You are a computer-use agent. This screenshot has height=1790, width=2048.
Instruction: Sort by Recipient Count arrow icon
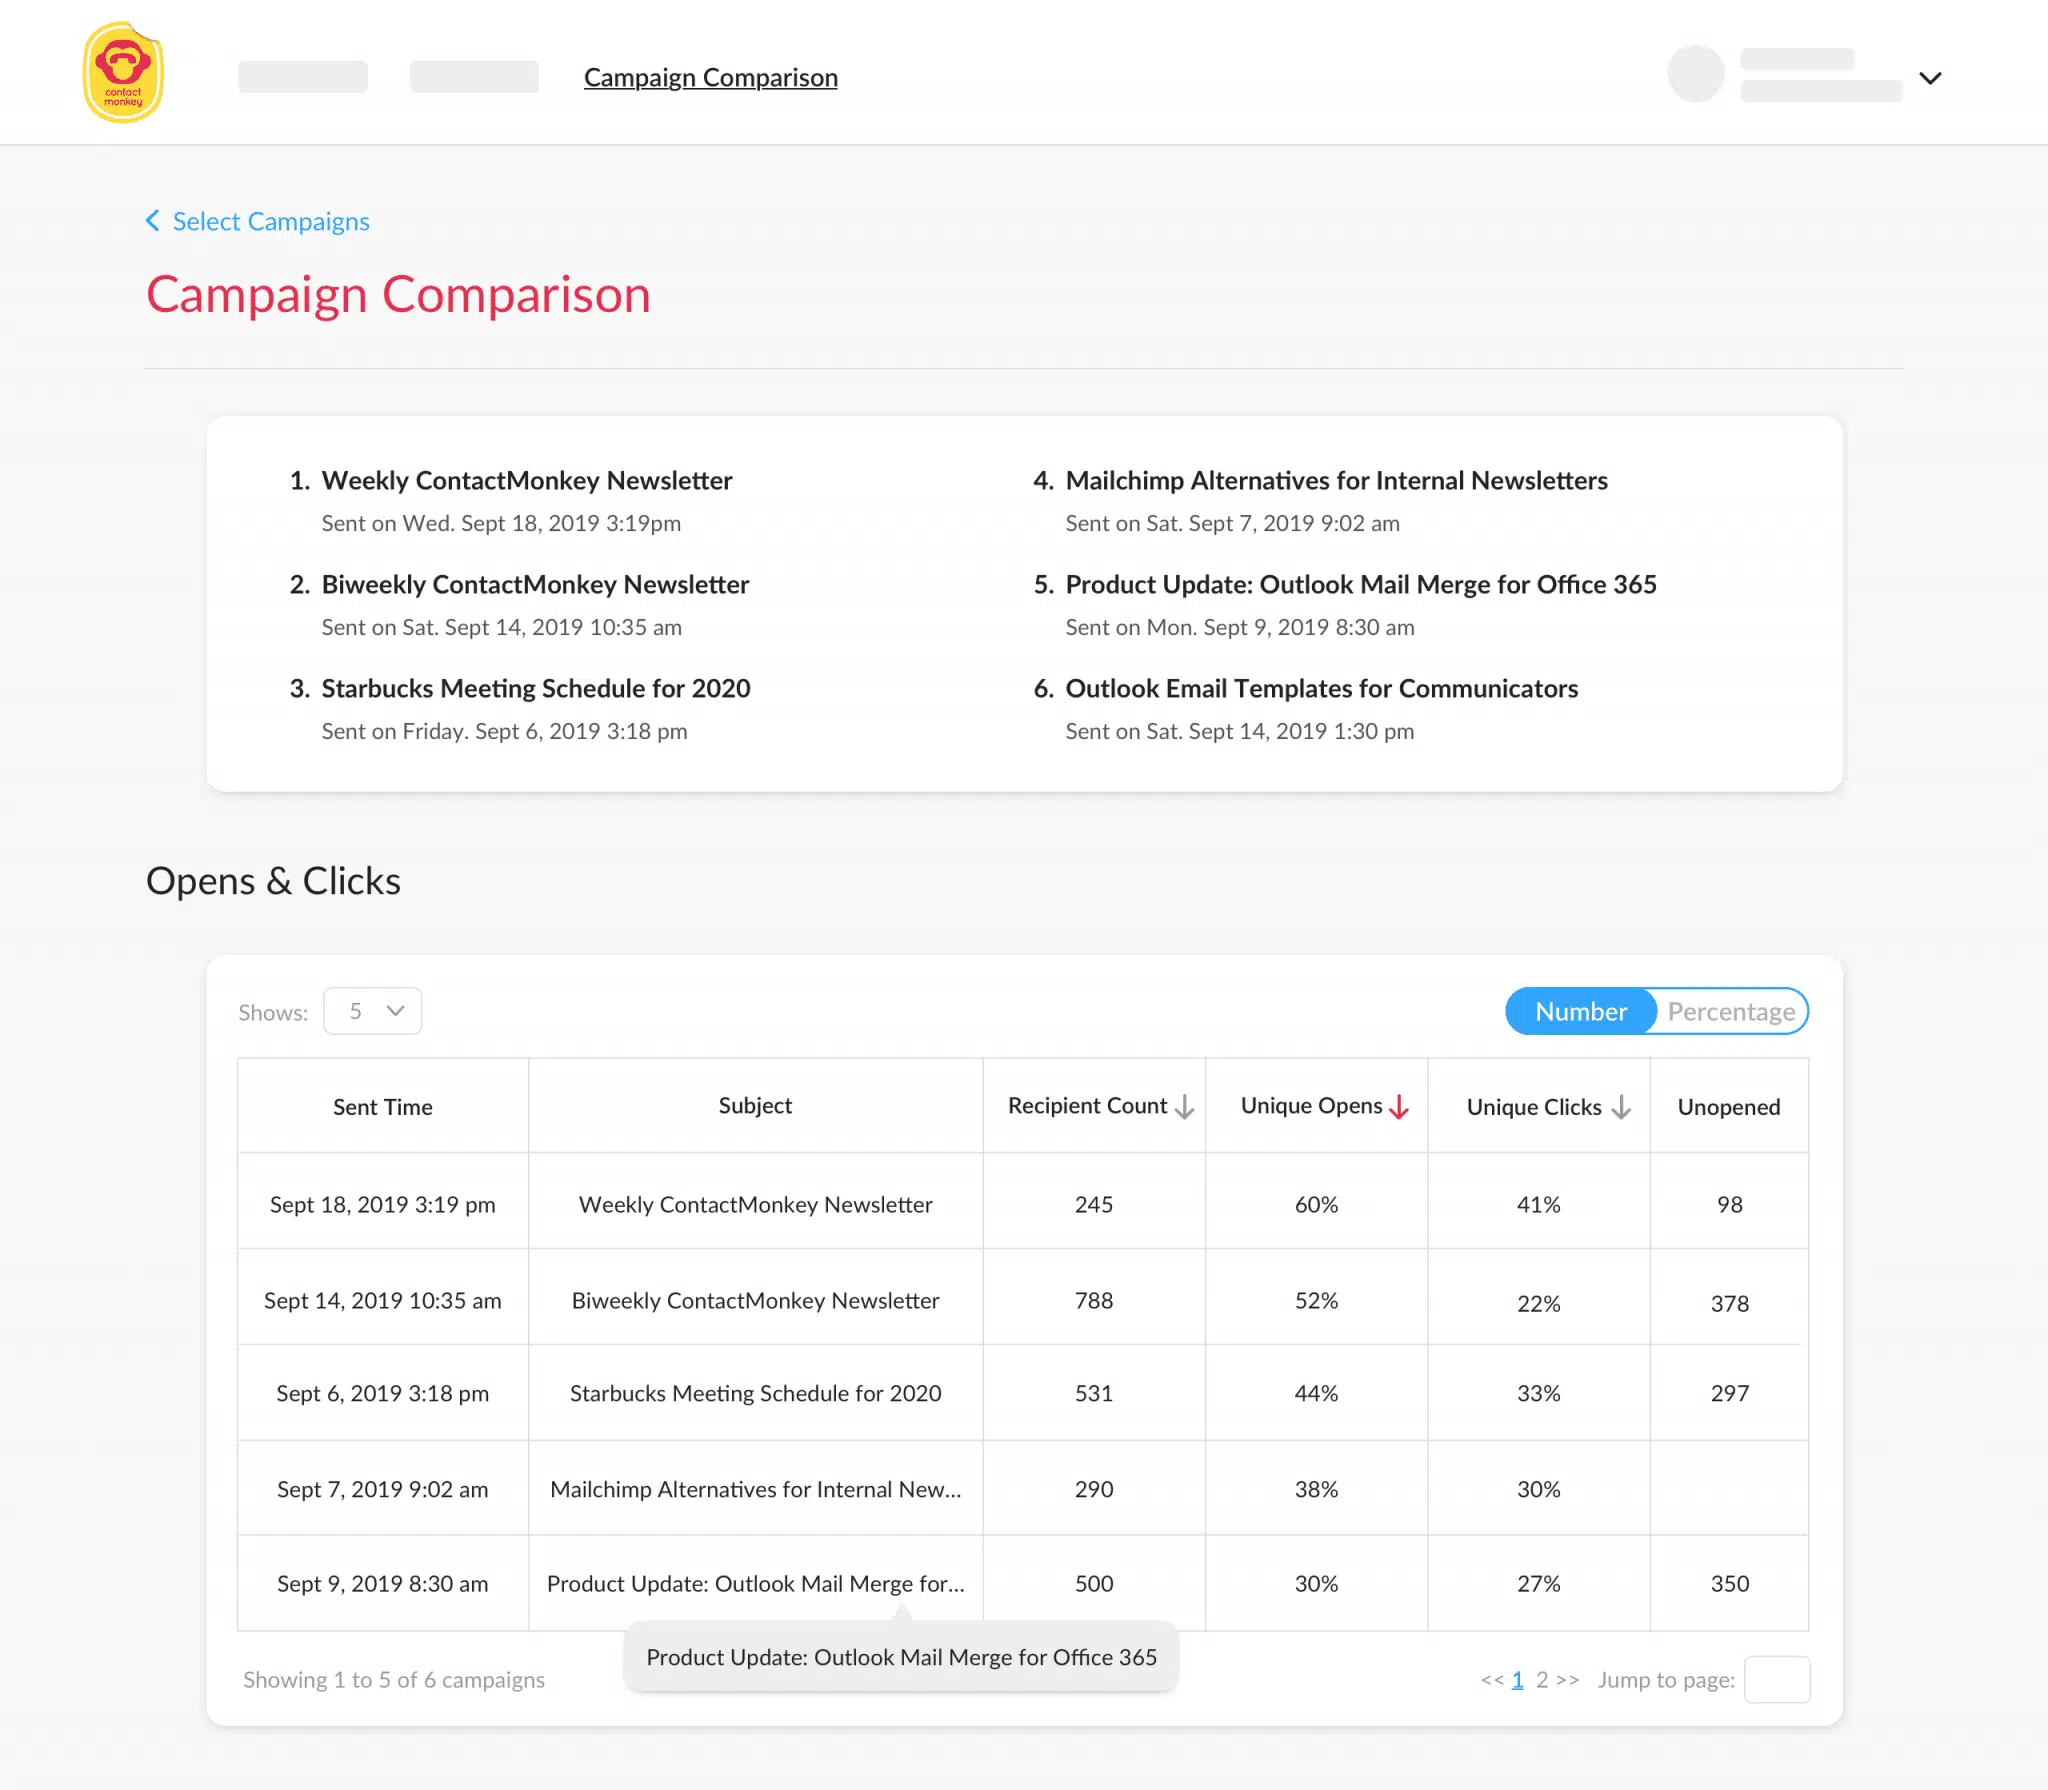point(1185,1107)
